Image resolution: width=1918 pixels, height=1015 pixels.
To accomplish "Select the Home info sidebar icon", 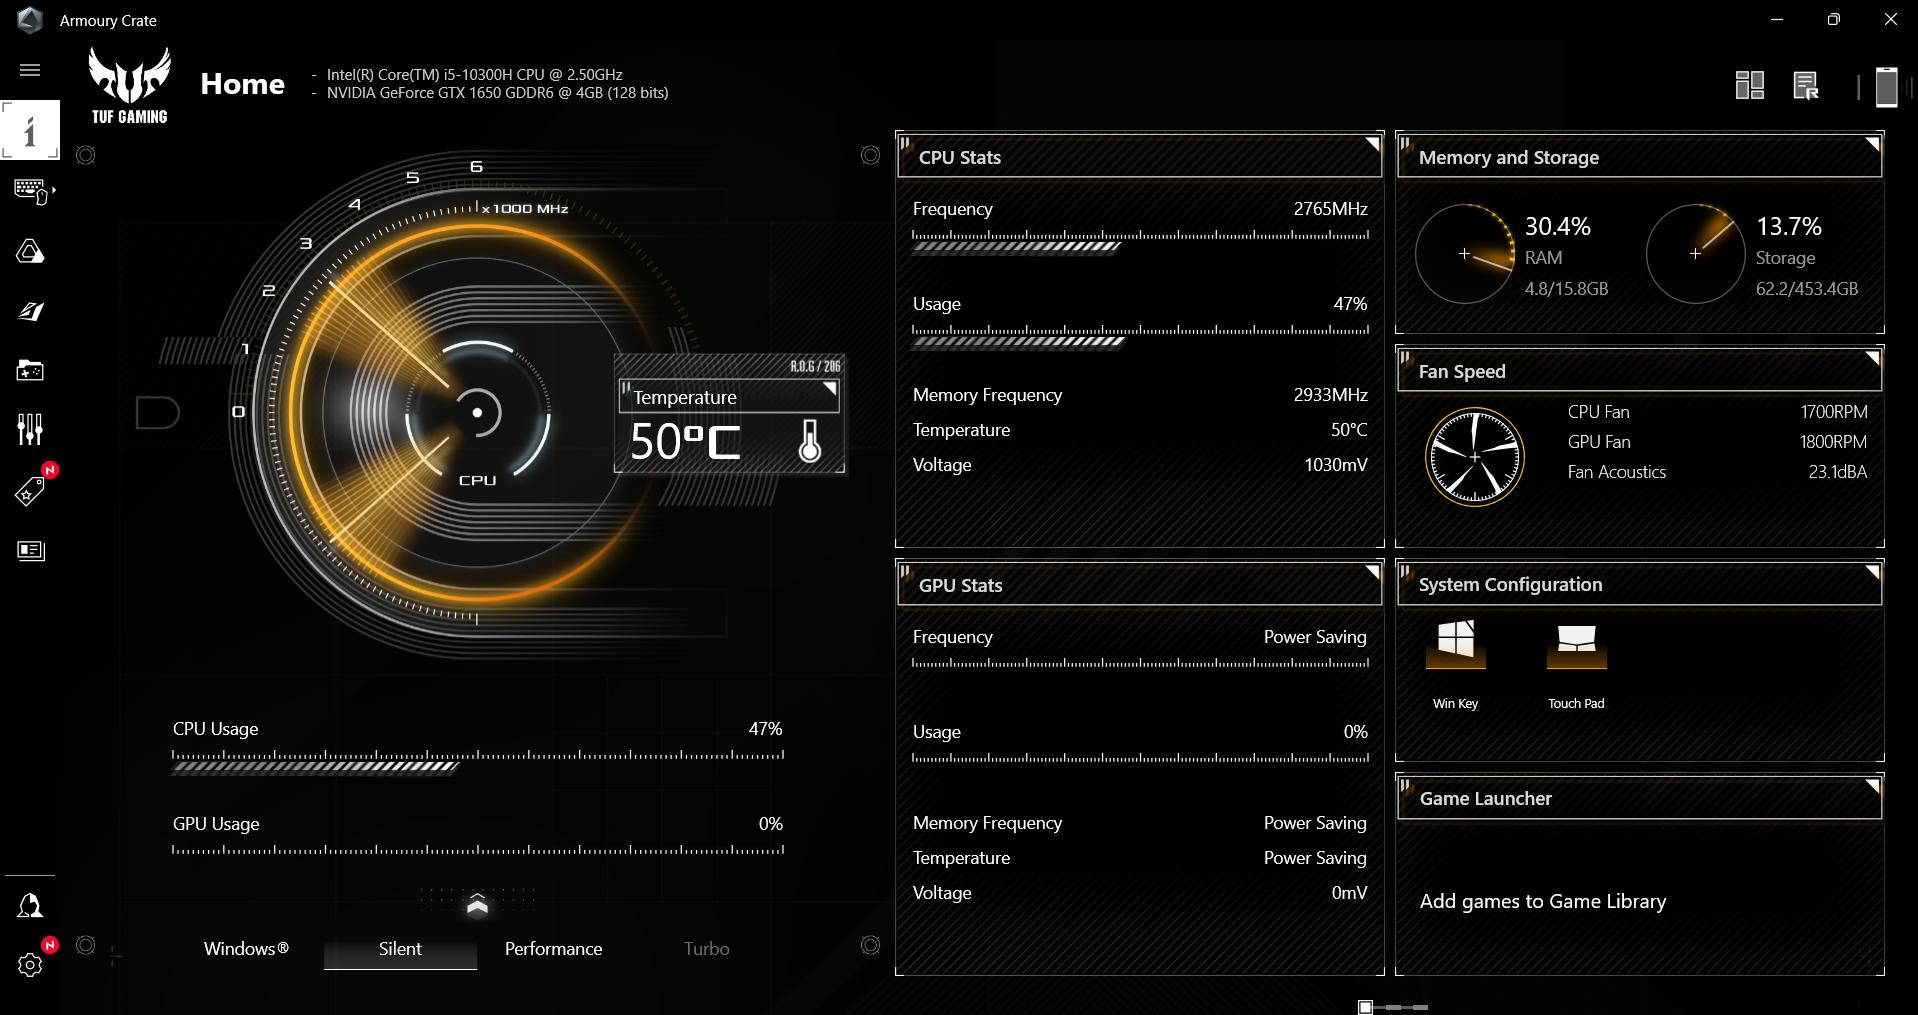I will (x=30, y=130).
